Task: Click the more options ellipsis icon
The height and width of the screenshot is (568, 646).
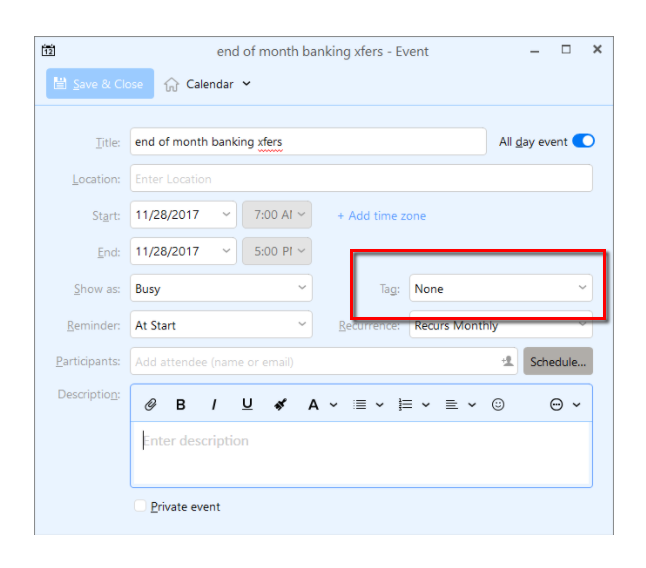Action: 557,405
